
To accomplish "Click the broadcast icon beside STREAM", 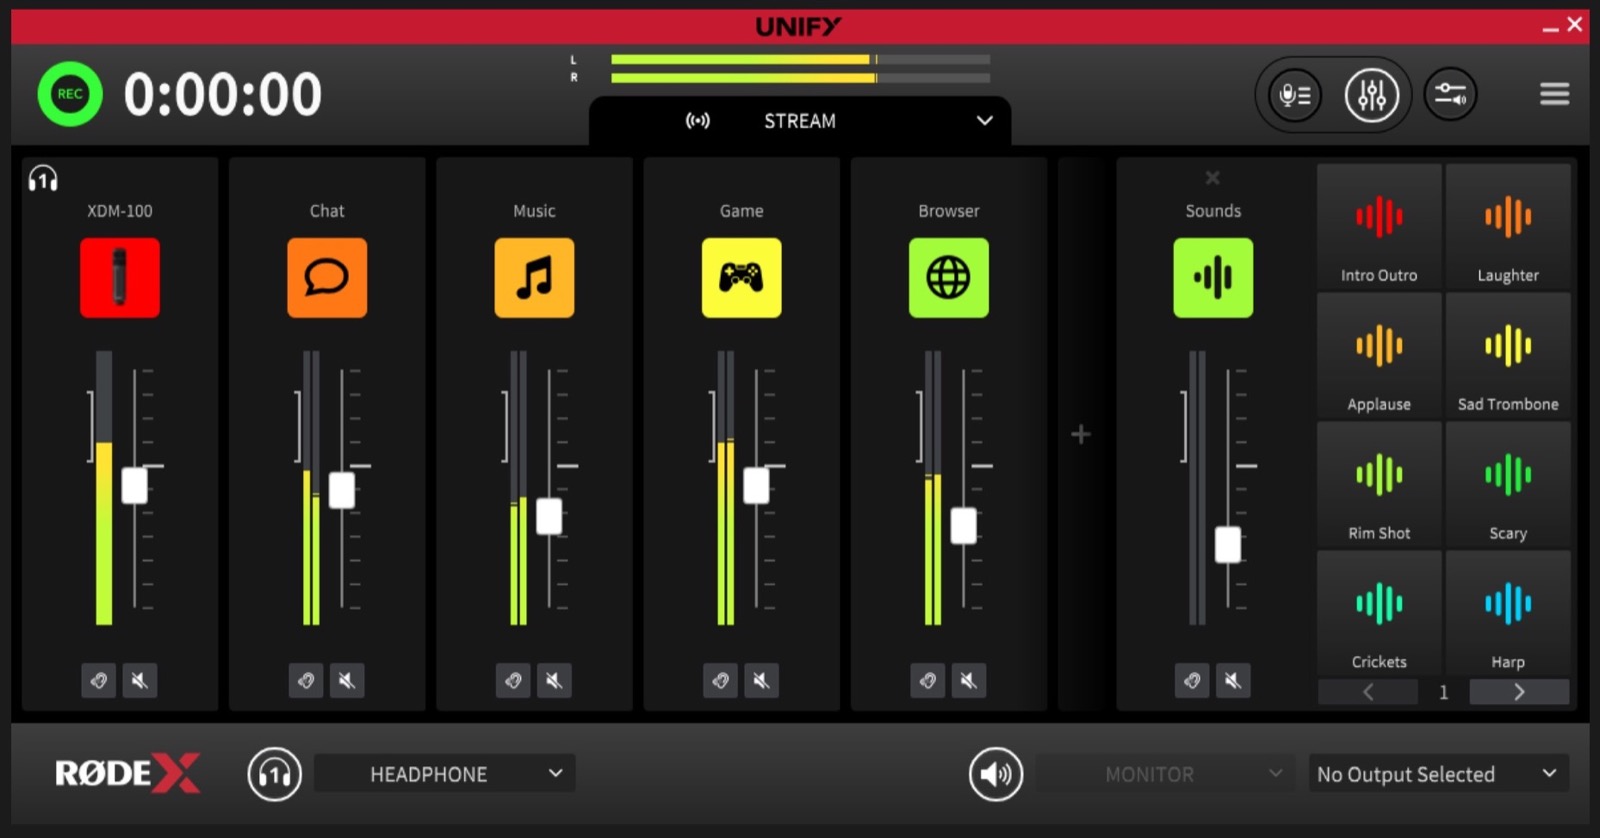I will point(698,121).
